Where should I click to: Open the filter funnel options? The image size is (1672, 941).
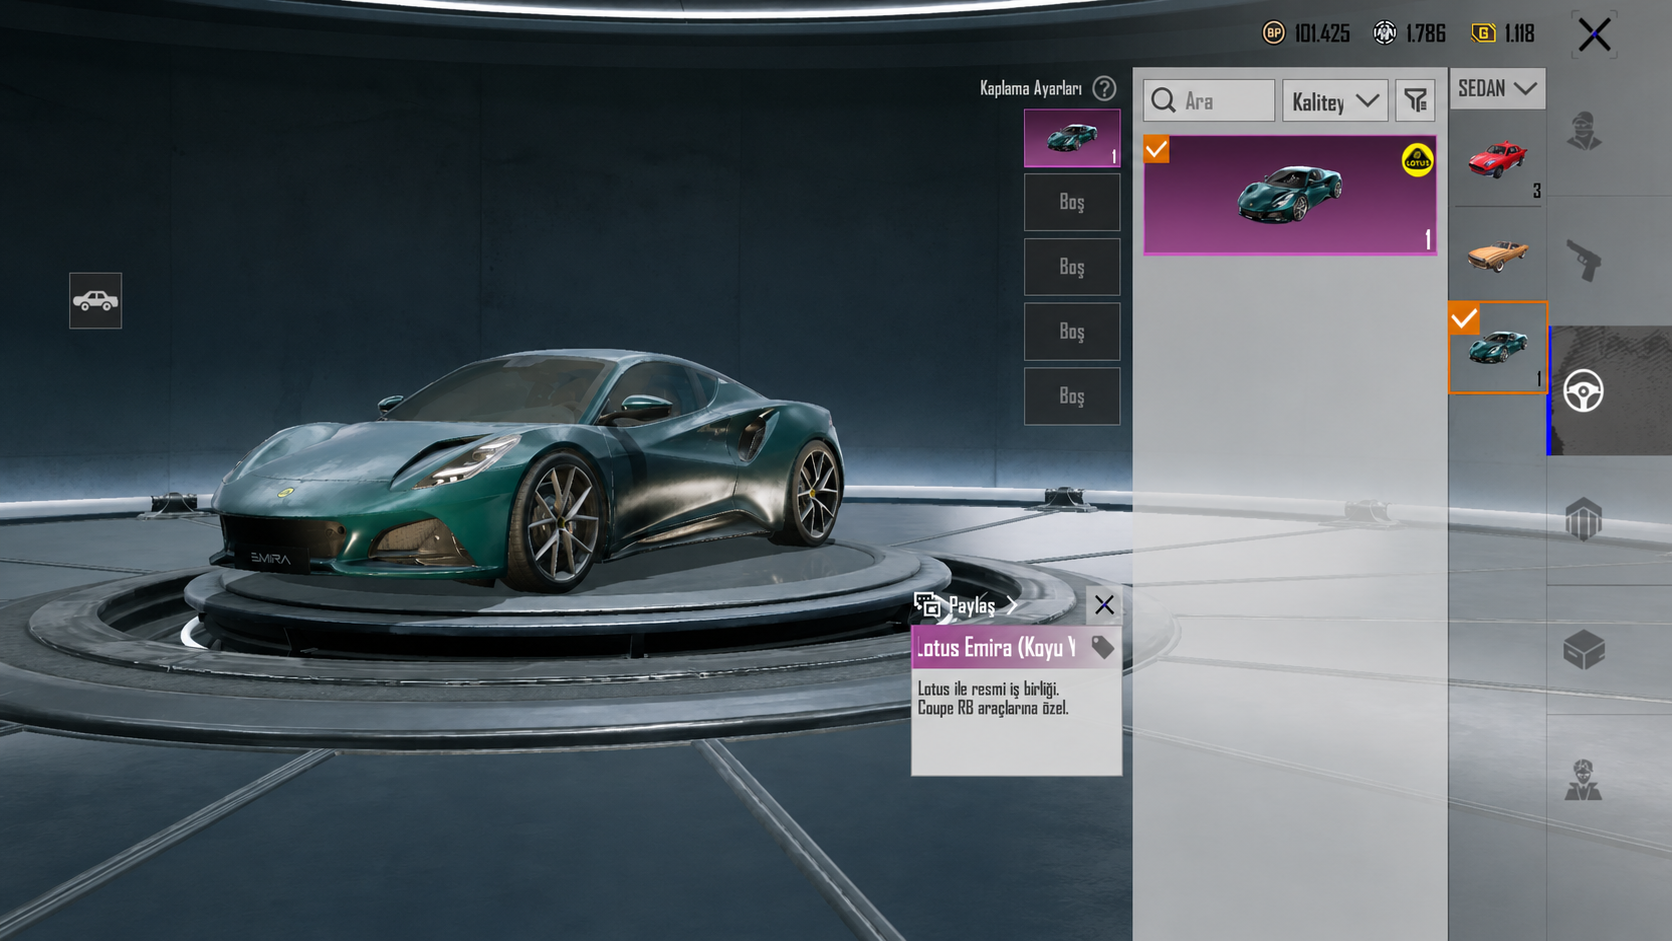[1415, 101]
